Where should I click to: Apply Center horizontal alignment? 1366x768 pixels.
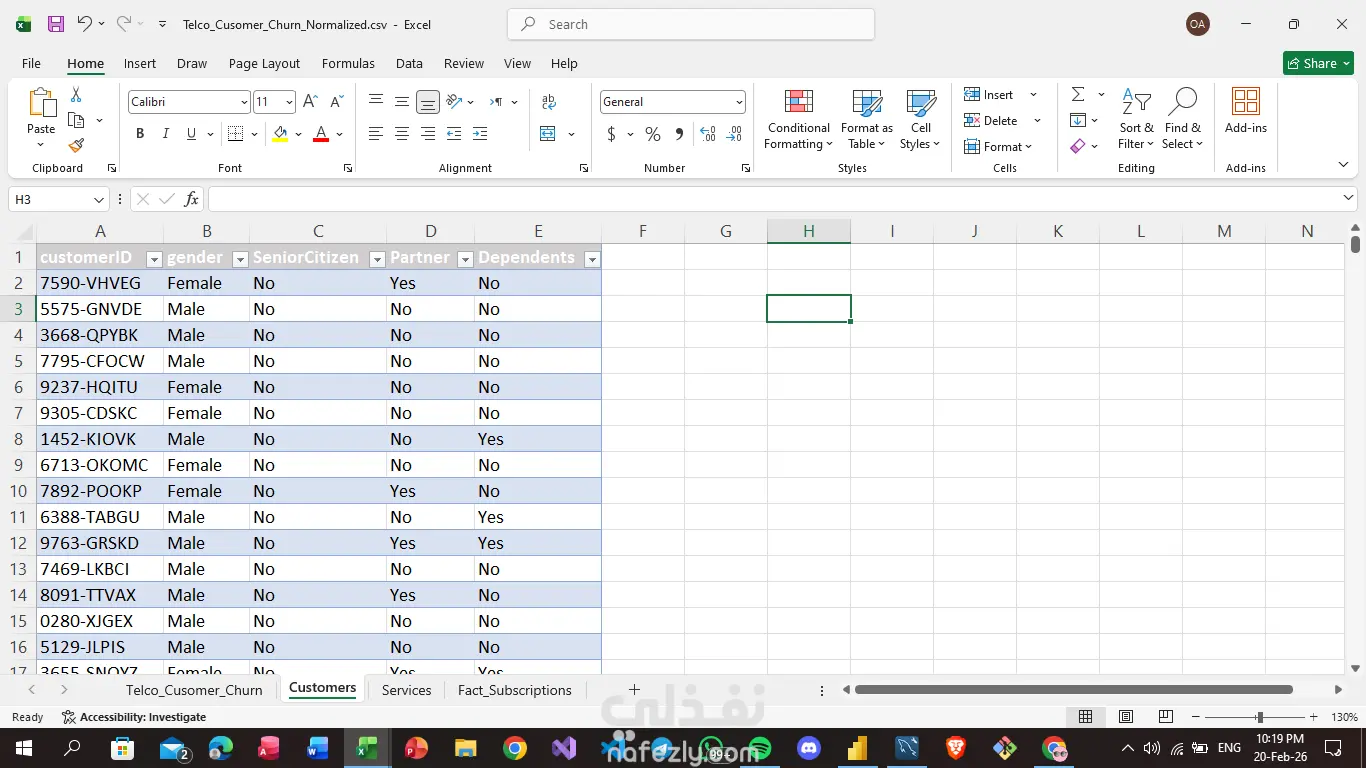pyautogui.click(x=402, y=134)
